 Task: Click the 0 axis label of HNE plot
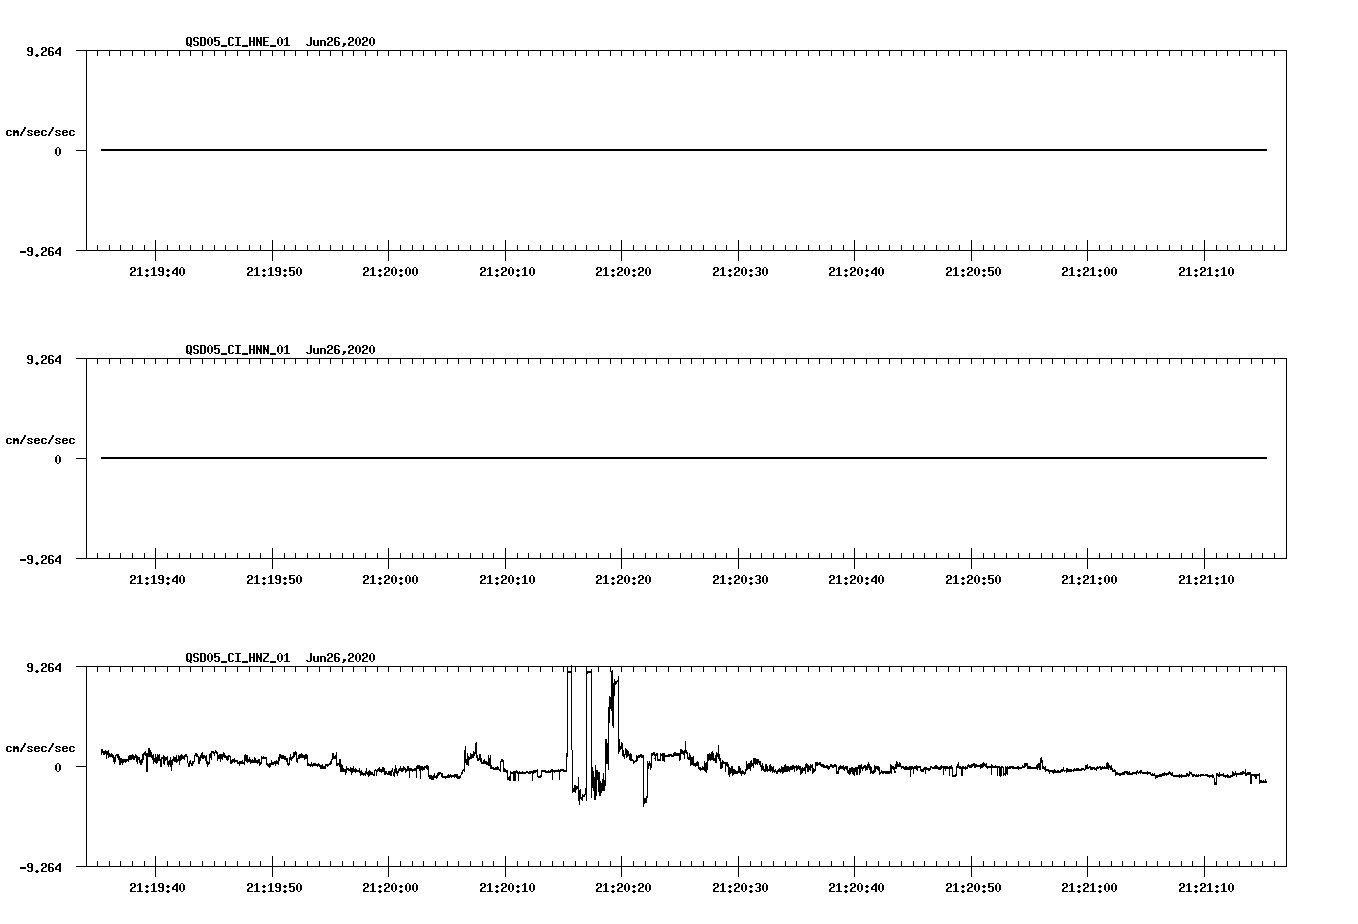click(58, 151)
